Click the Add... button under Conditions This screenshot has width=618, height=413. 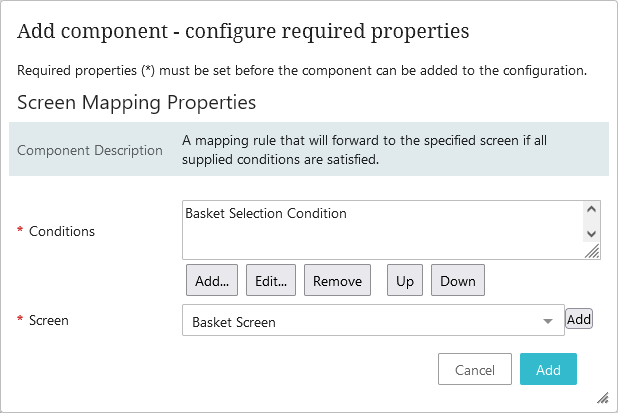coord(212,281)
